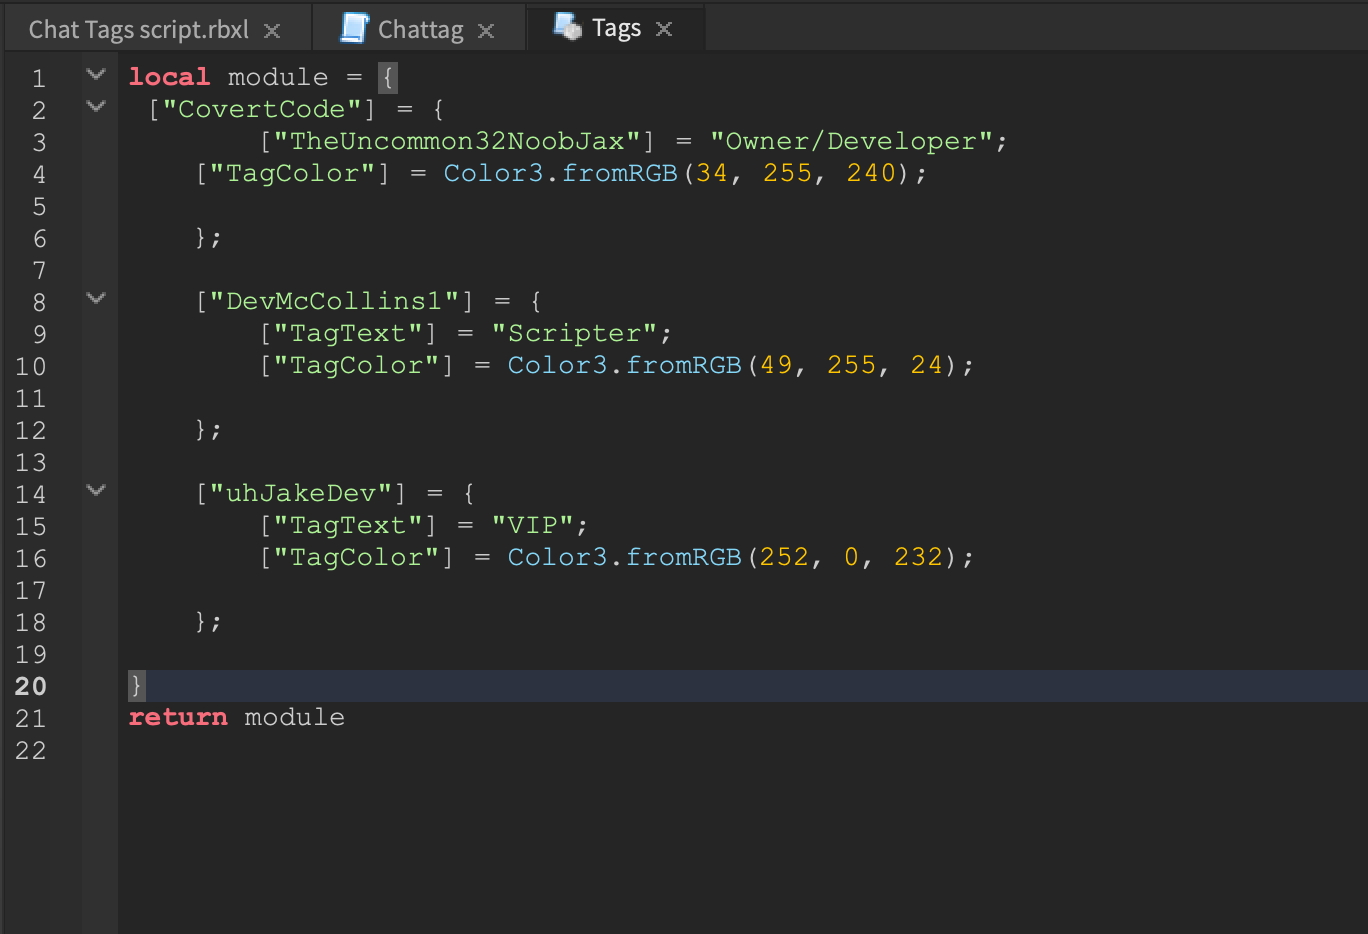Viewport: 1368px width, 934px height.
Task: Close the Chat Tags script.rbxl tab
Action: click(x=271, y=28)
